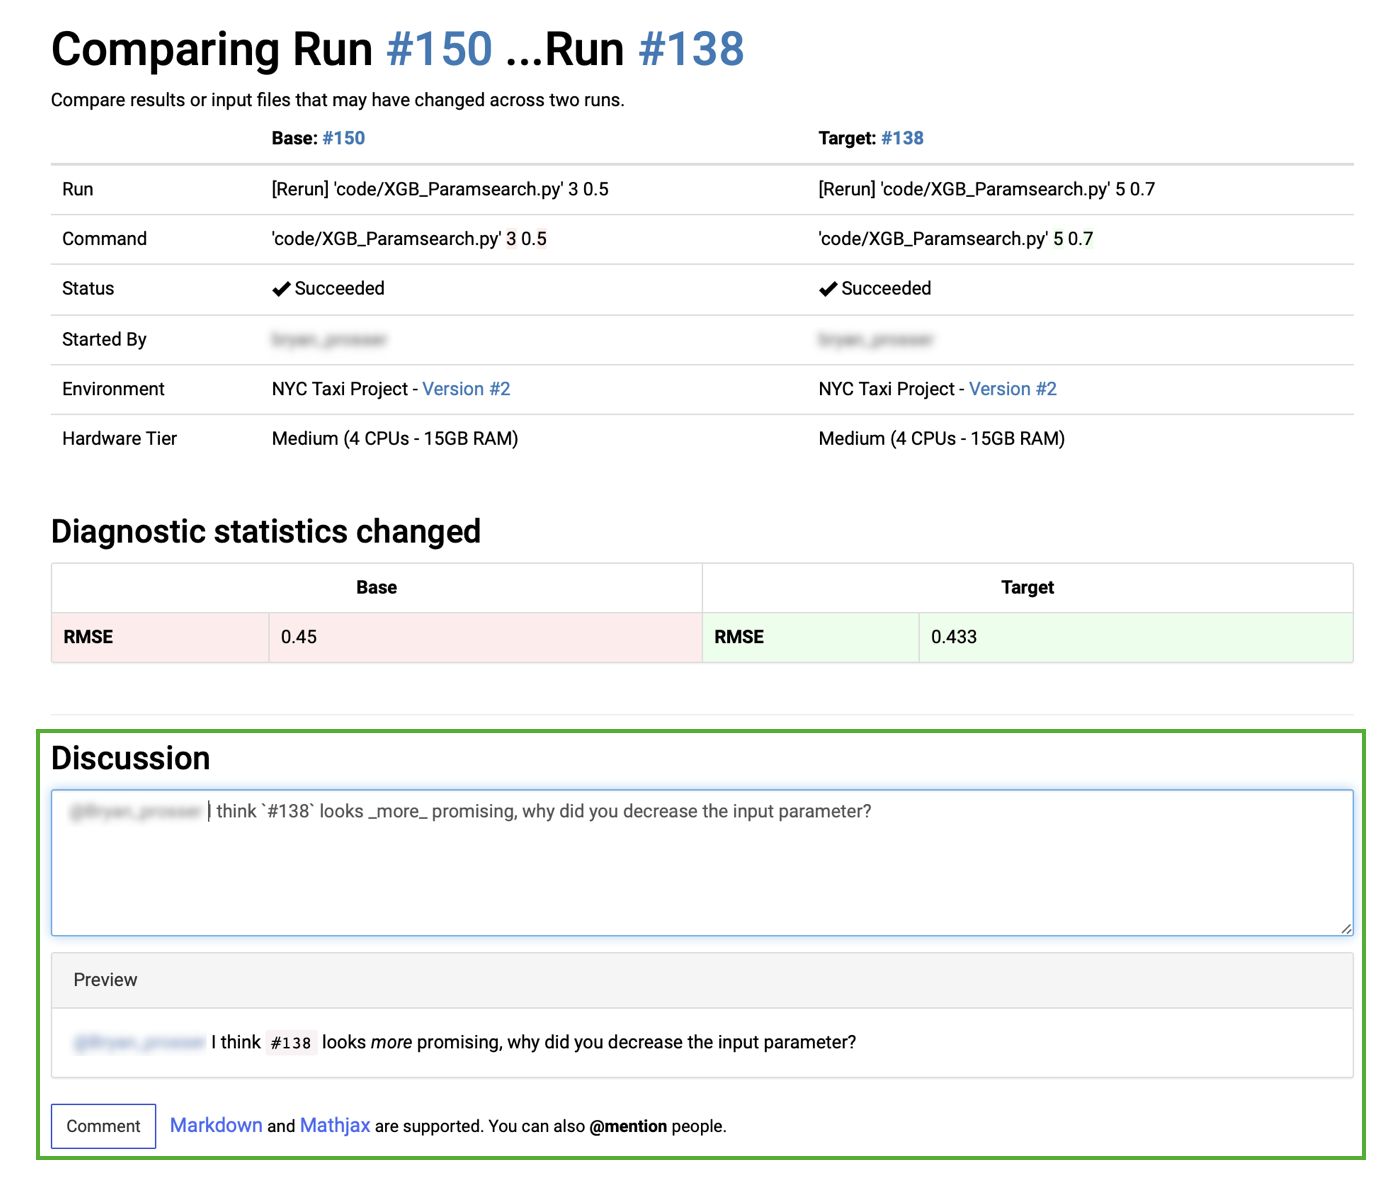
Task: Click the Preview panel header
Action: click(702, 980)
